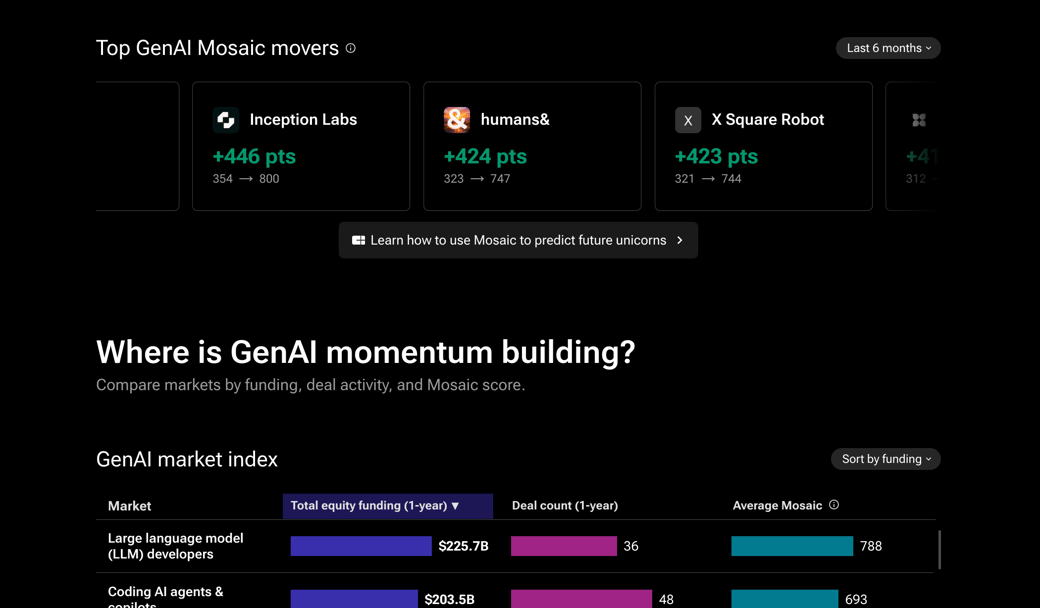Click the card icon in Learn Mosaic banner

358,240
